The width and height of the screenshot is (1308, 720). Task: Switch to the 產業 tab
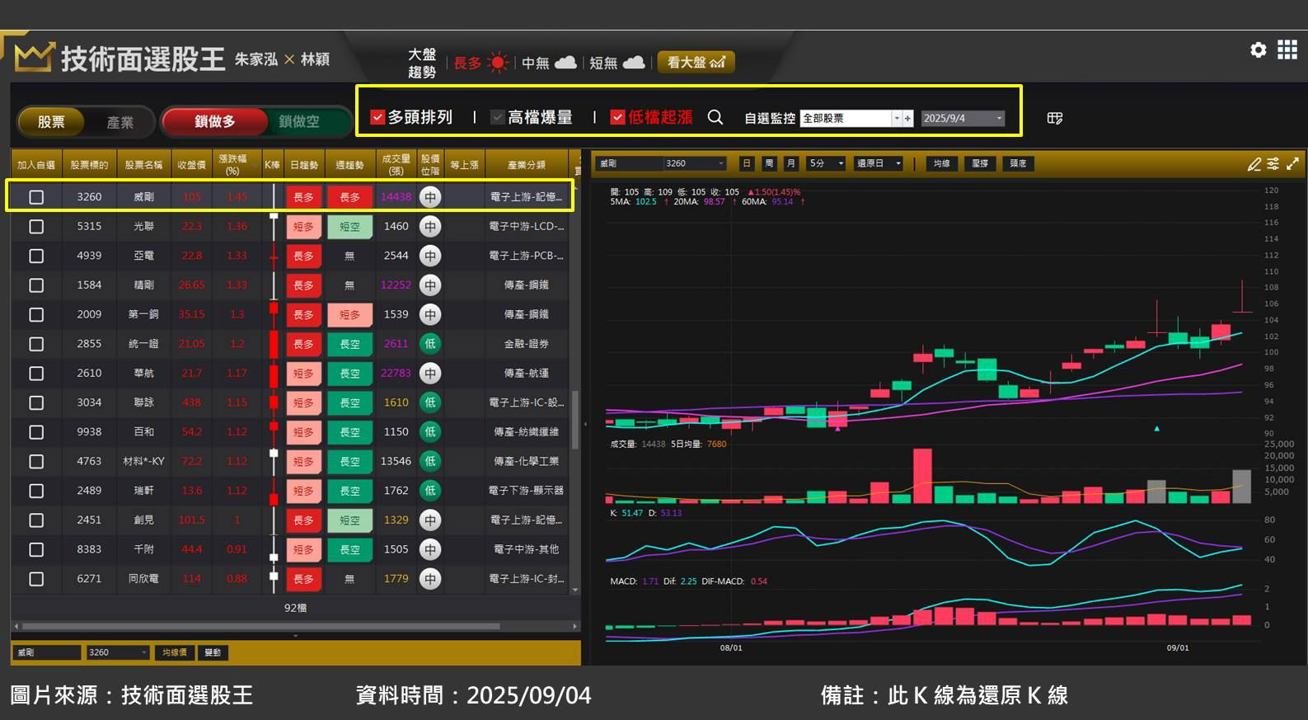(x=120, y=122)
